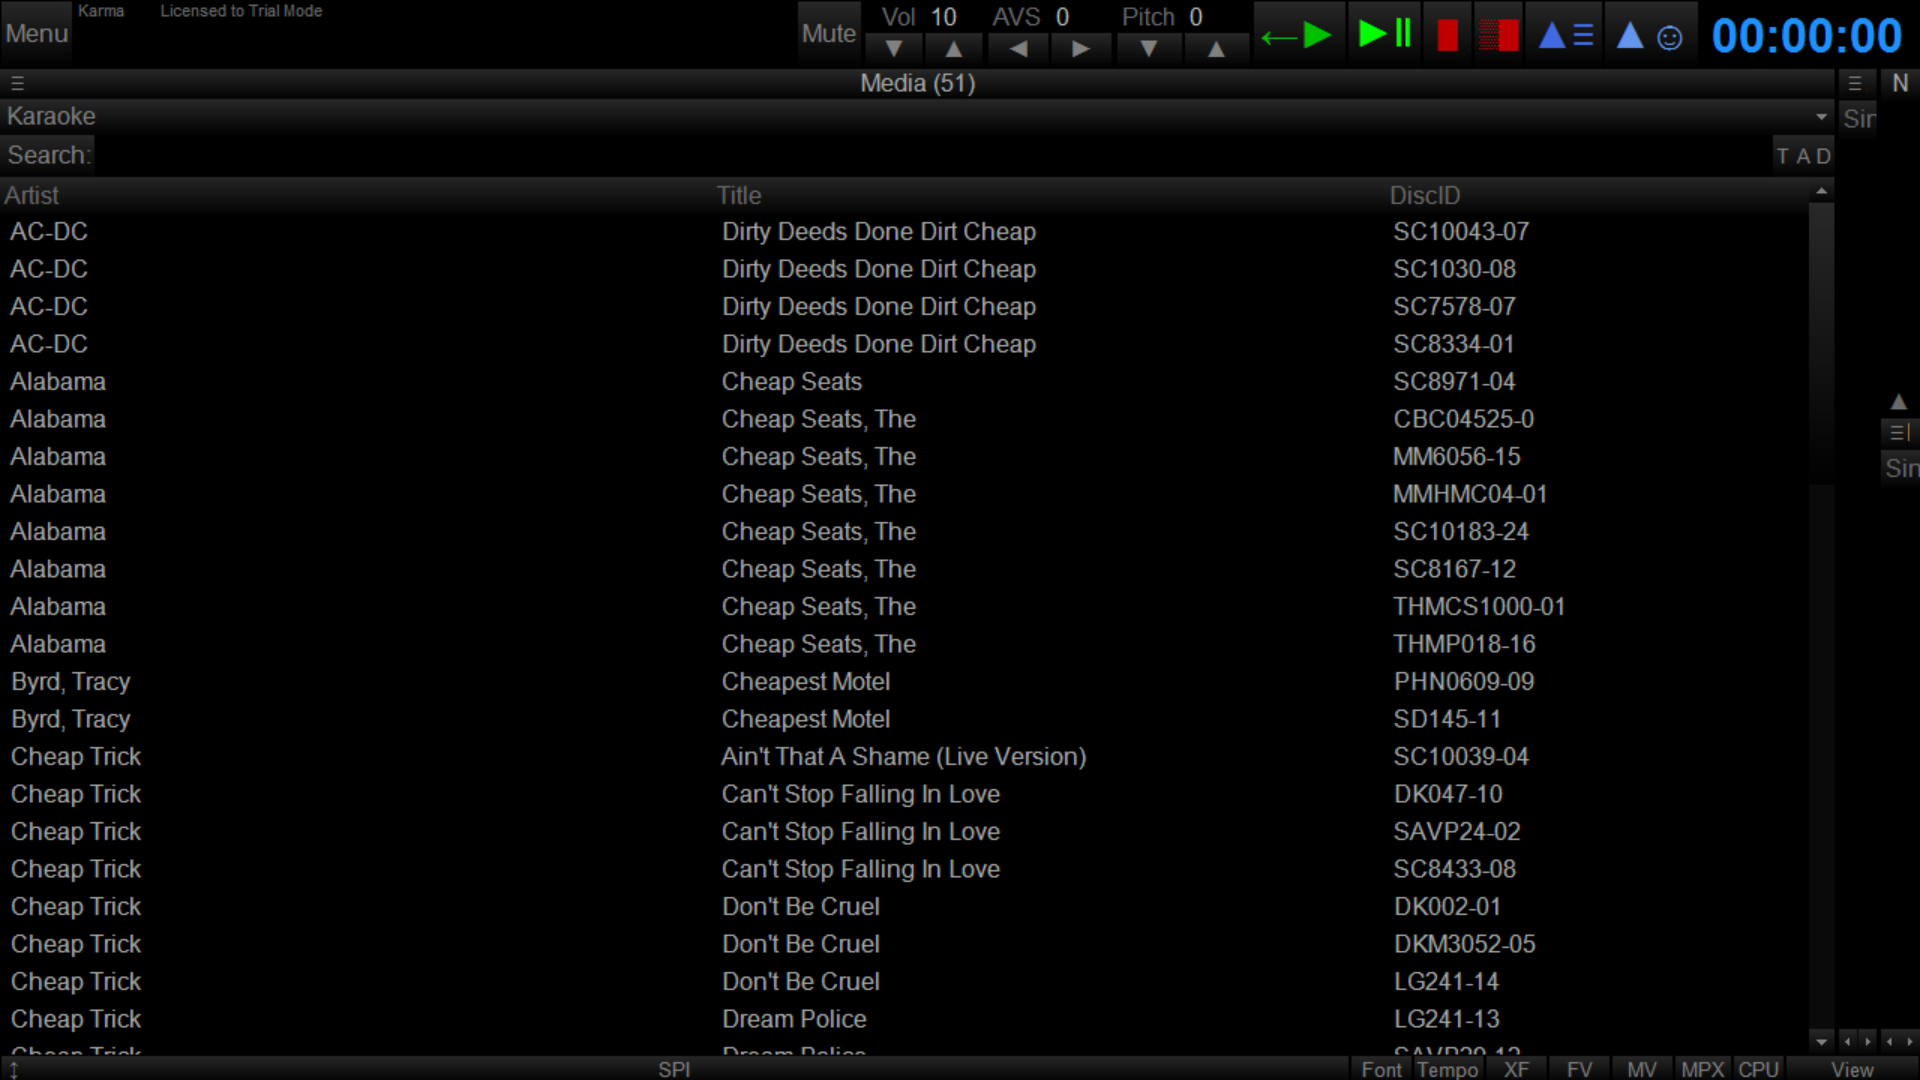1920x1080 pixels.
Task: Open the Media panel hamburger menu
Action: [x=17, y=84]
